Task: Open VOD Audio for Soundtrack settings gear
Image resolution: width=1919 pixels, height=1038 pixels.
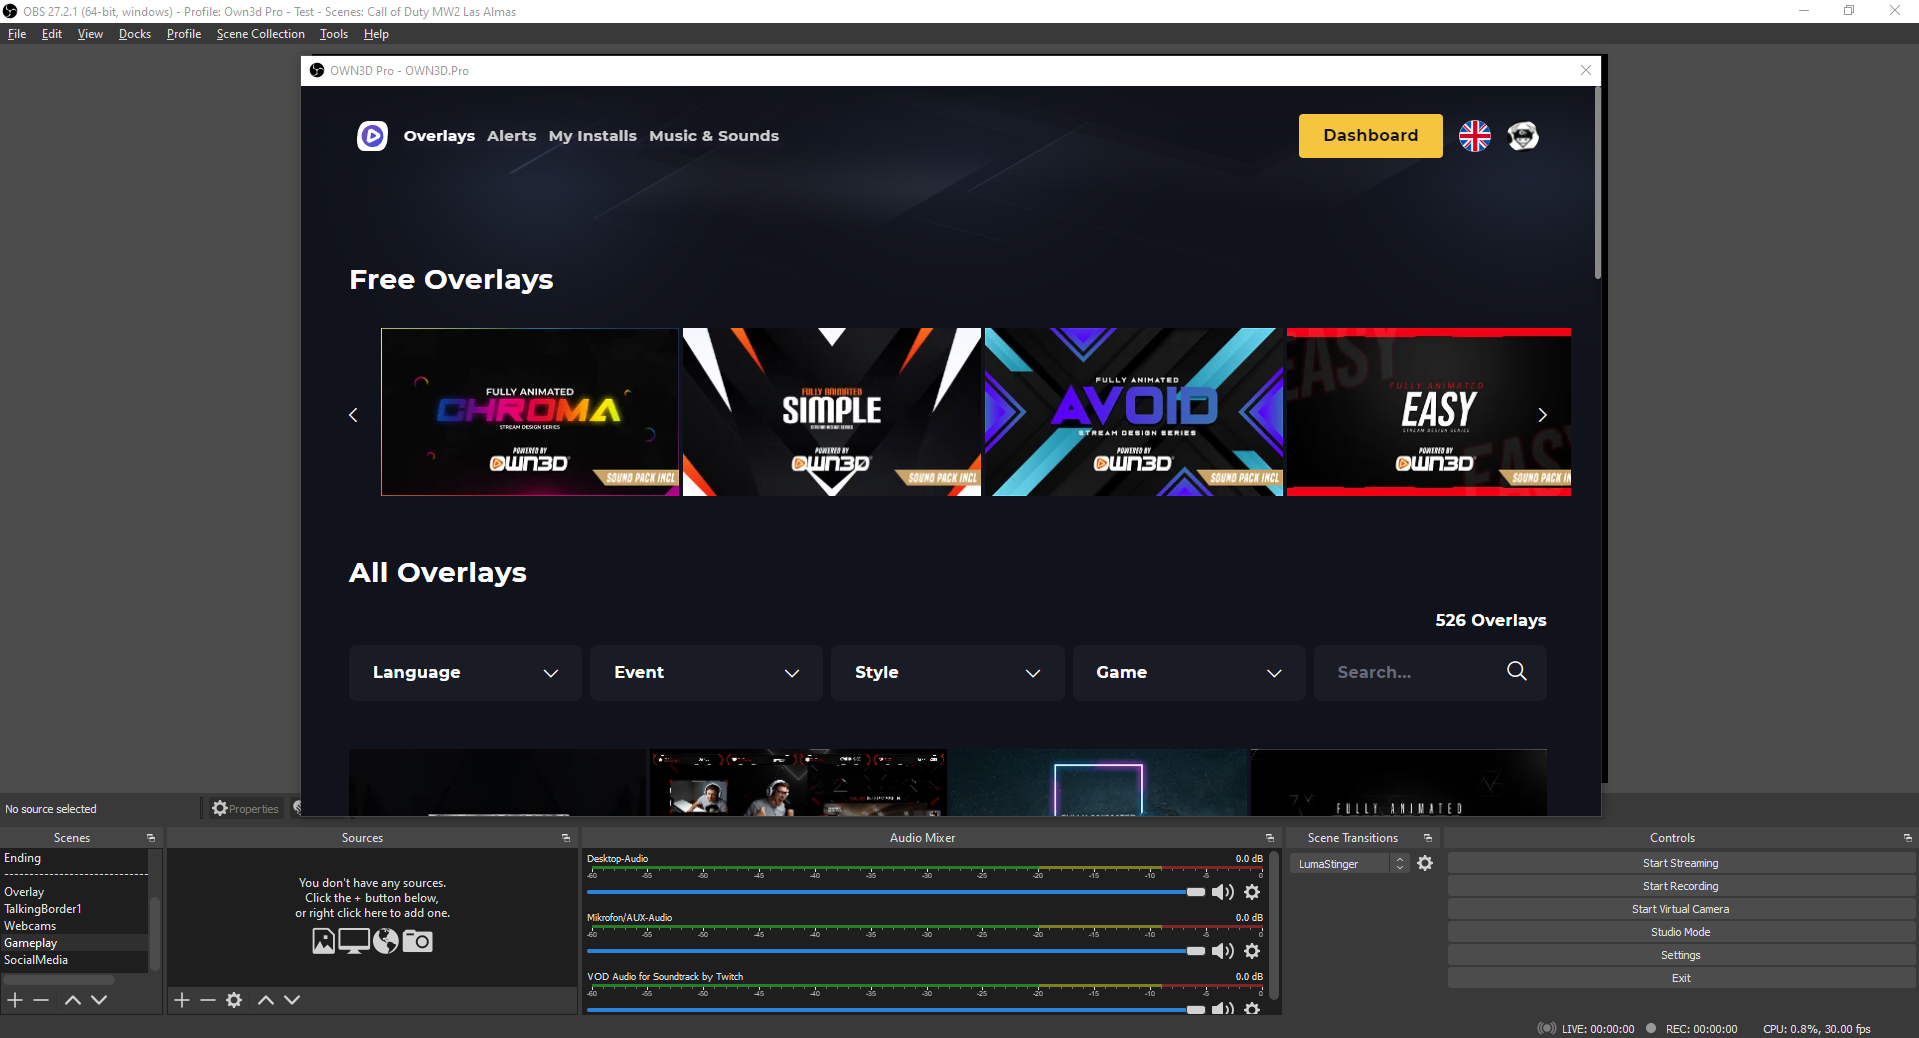Action: pos(1252,1009)
